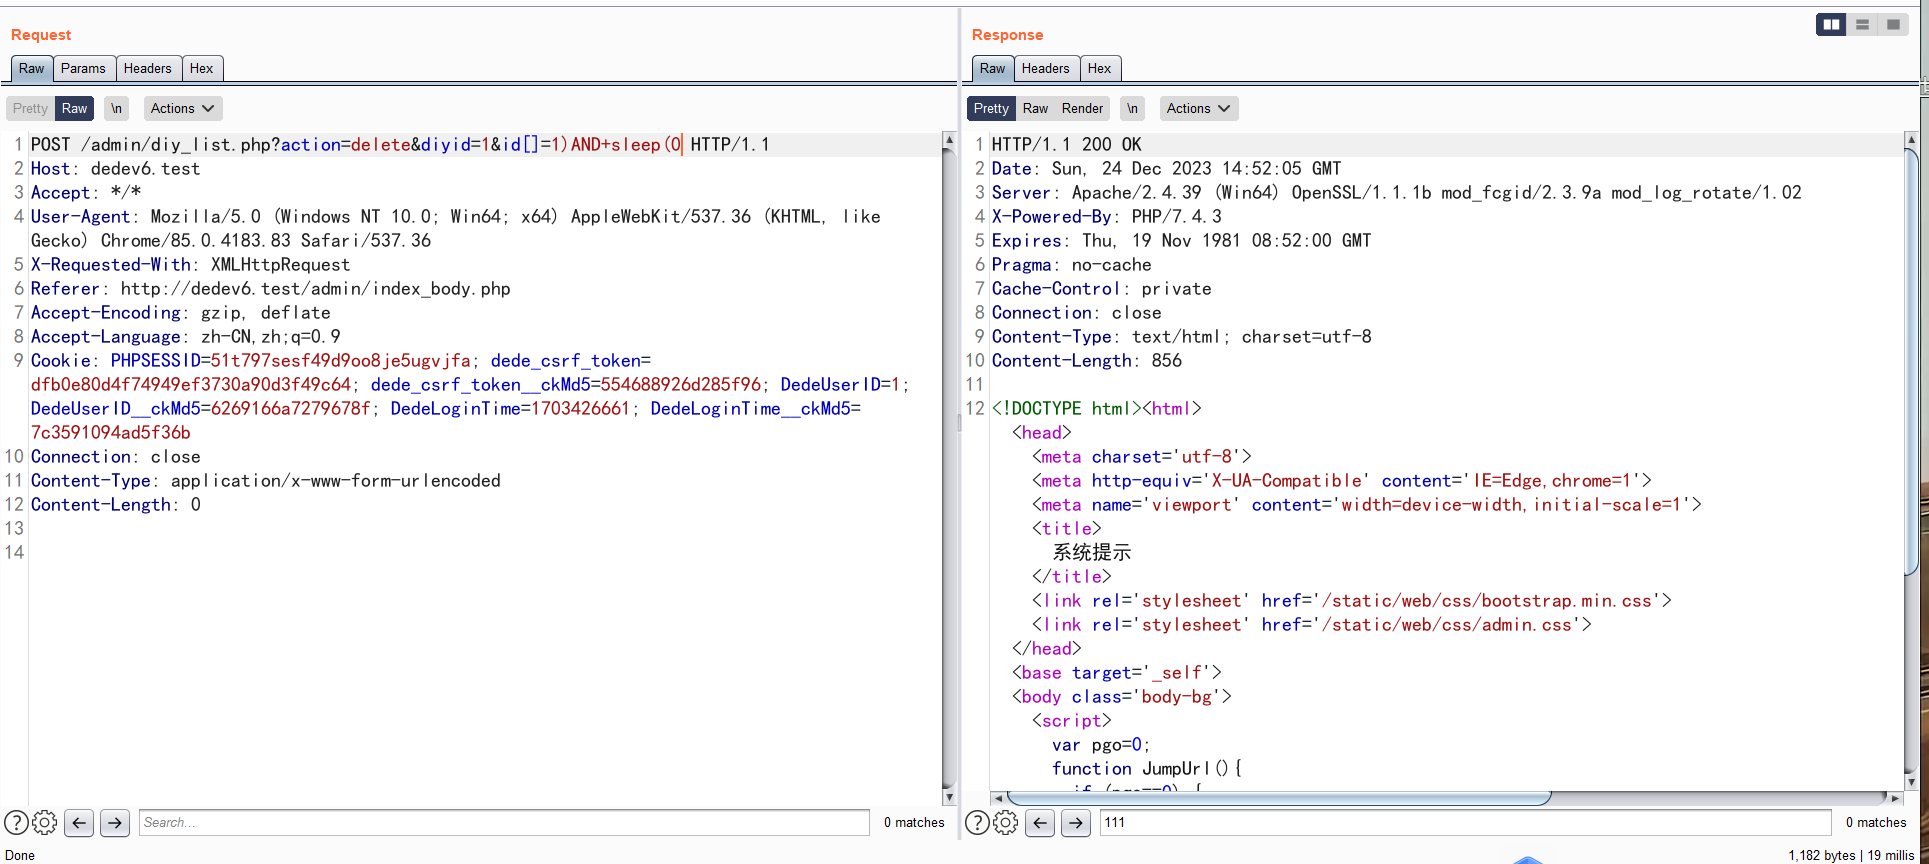Open Response panel help icon
The height and width of the screenshot is (864, 1929).
[x=977, y=823]
